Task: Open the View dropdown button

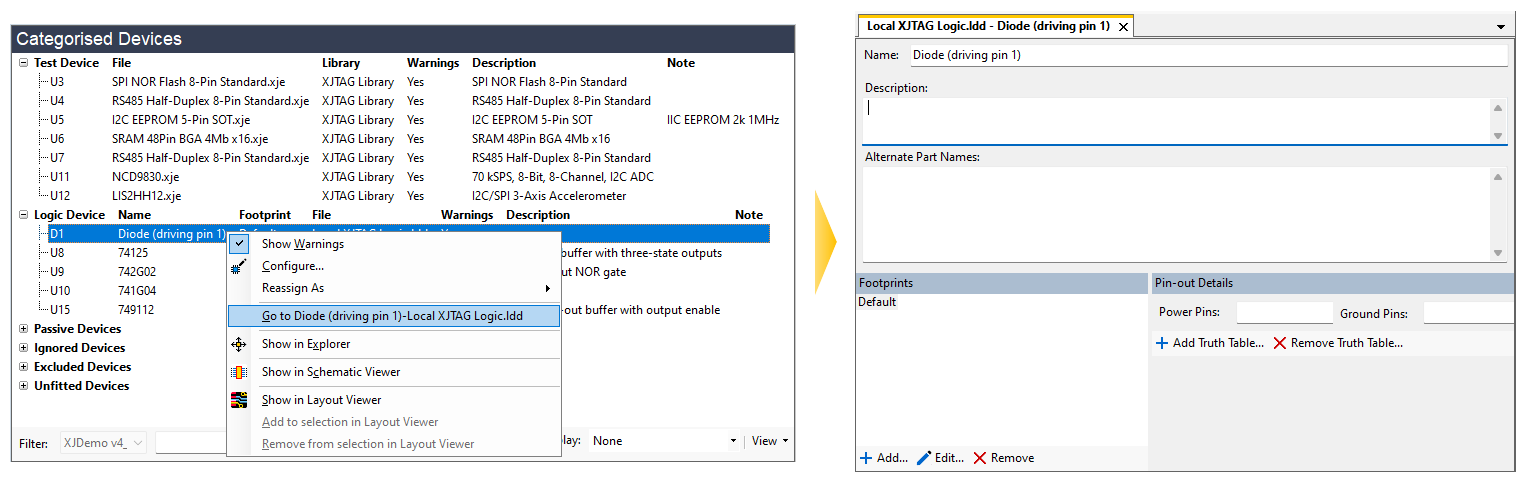Action: coord(770,441)
